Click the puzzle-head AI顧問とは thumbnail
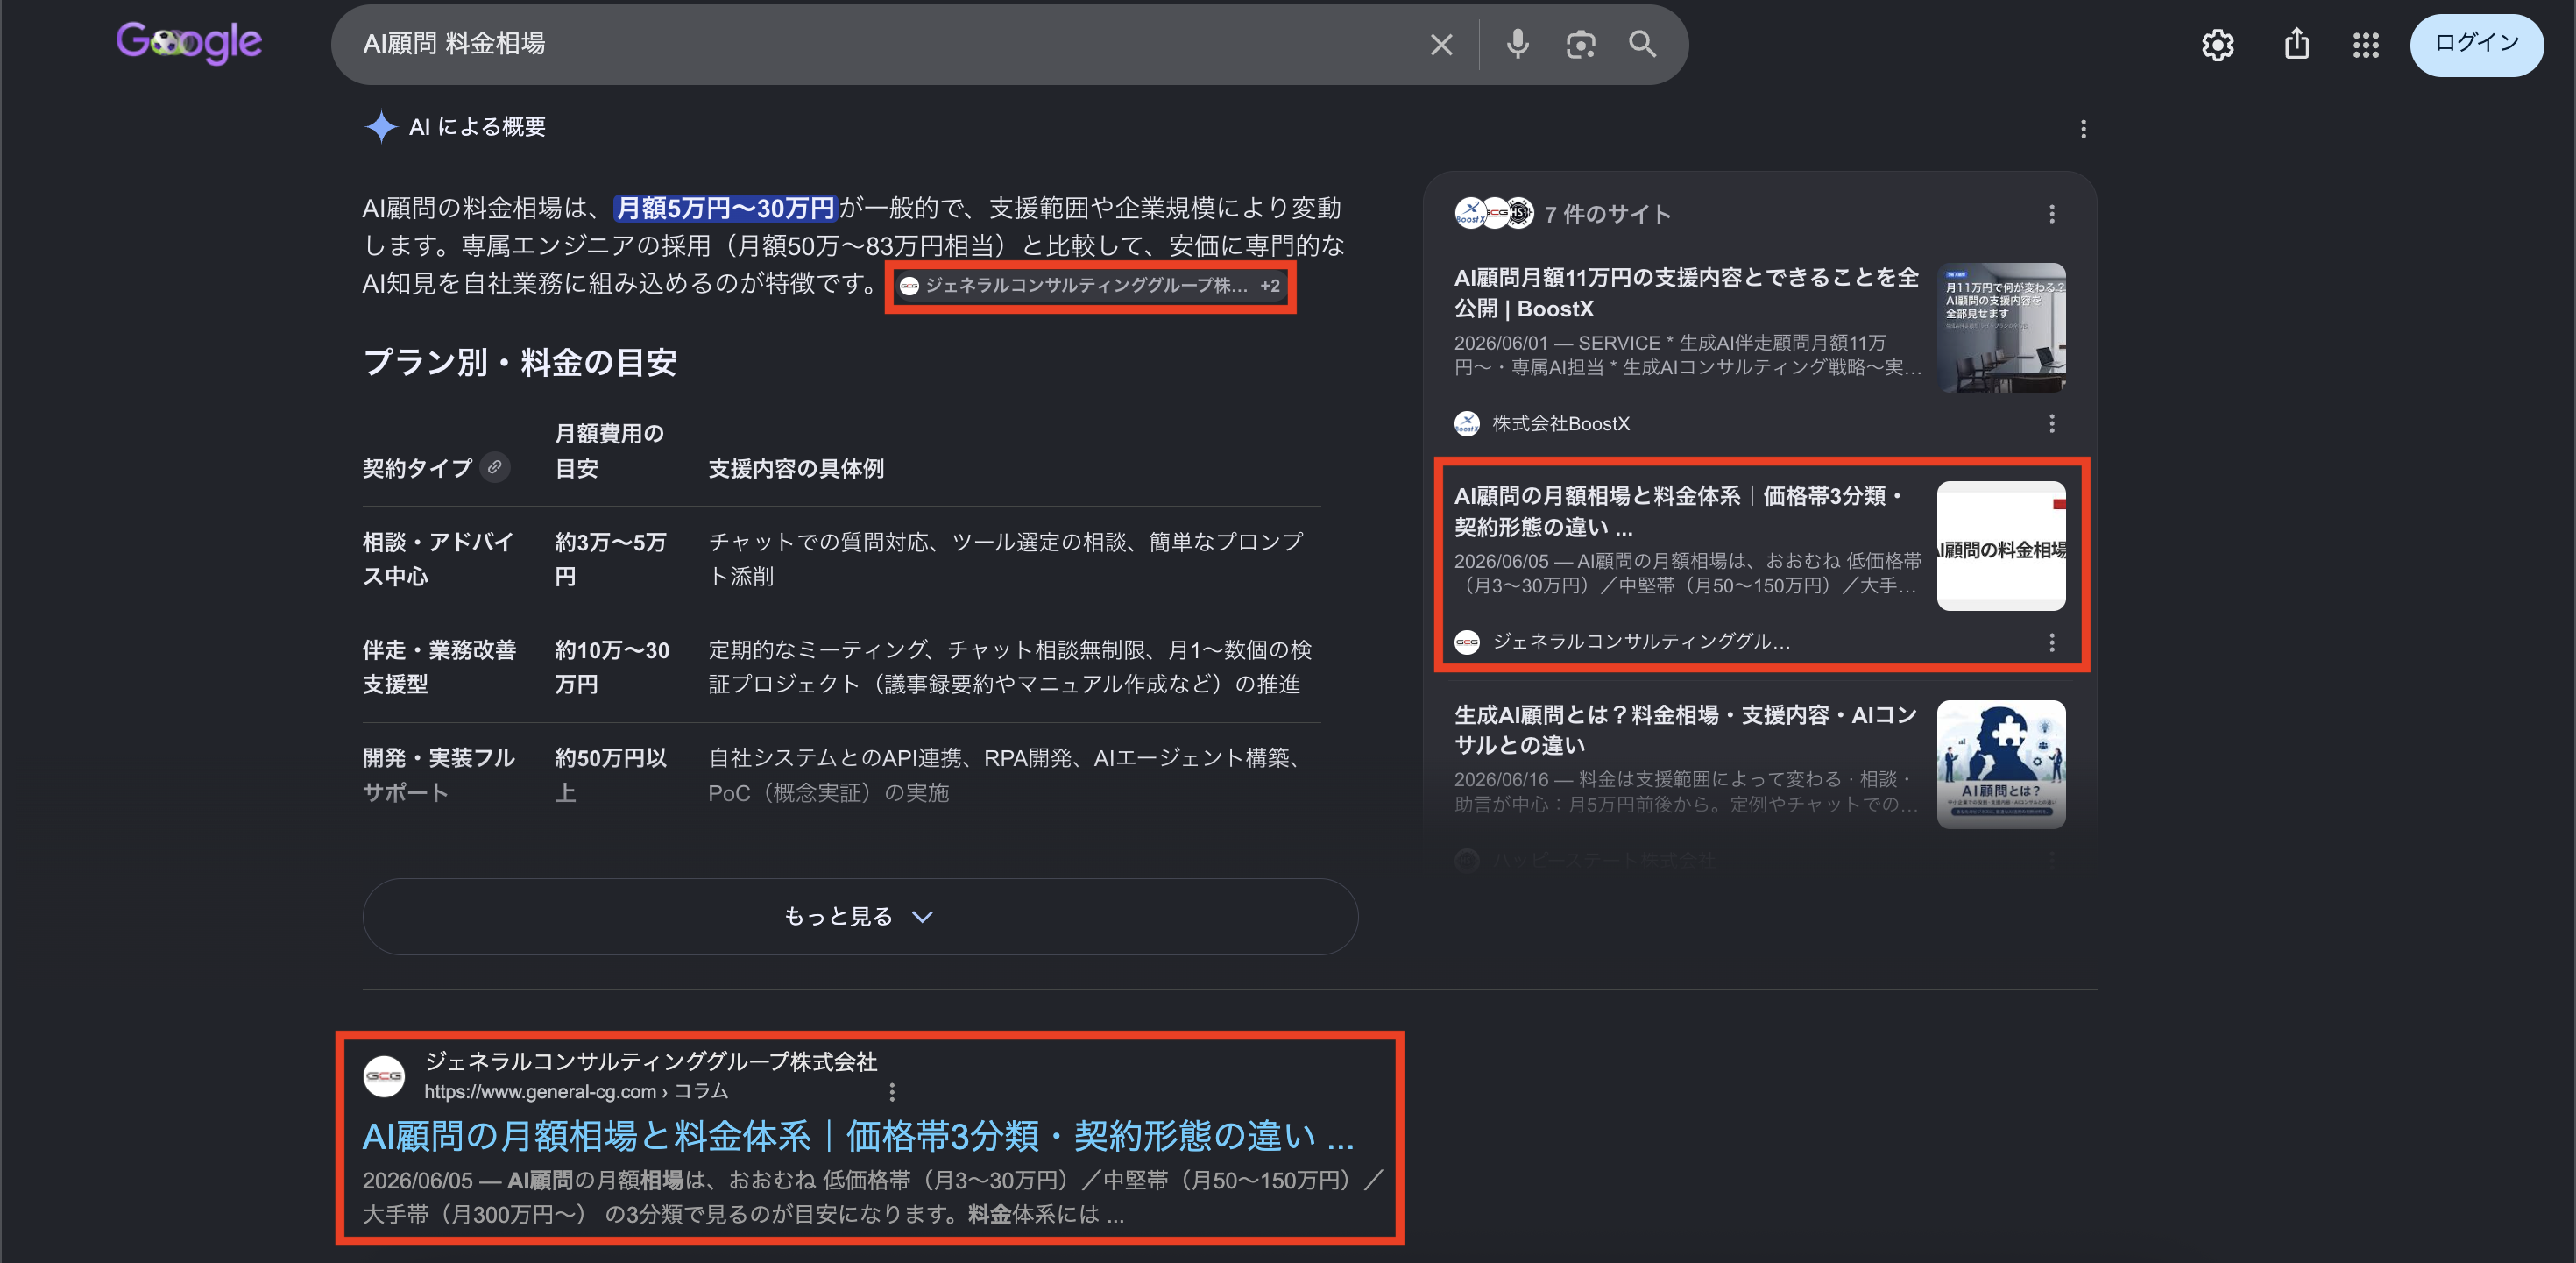Screen dimensions: 2576x1263 pos(2001,764)
